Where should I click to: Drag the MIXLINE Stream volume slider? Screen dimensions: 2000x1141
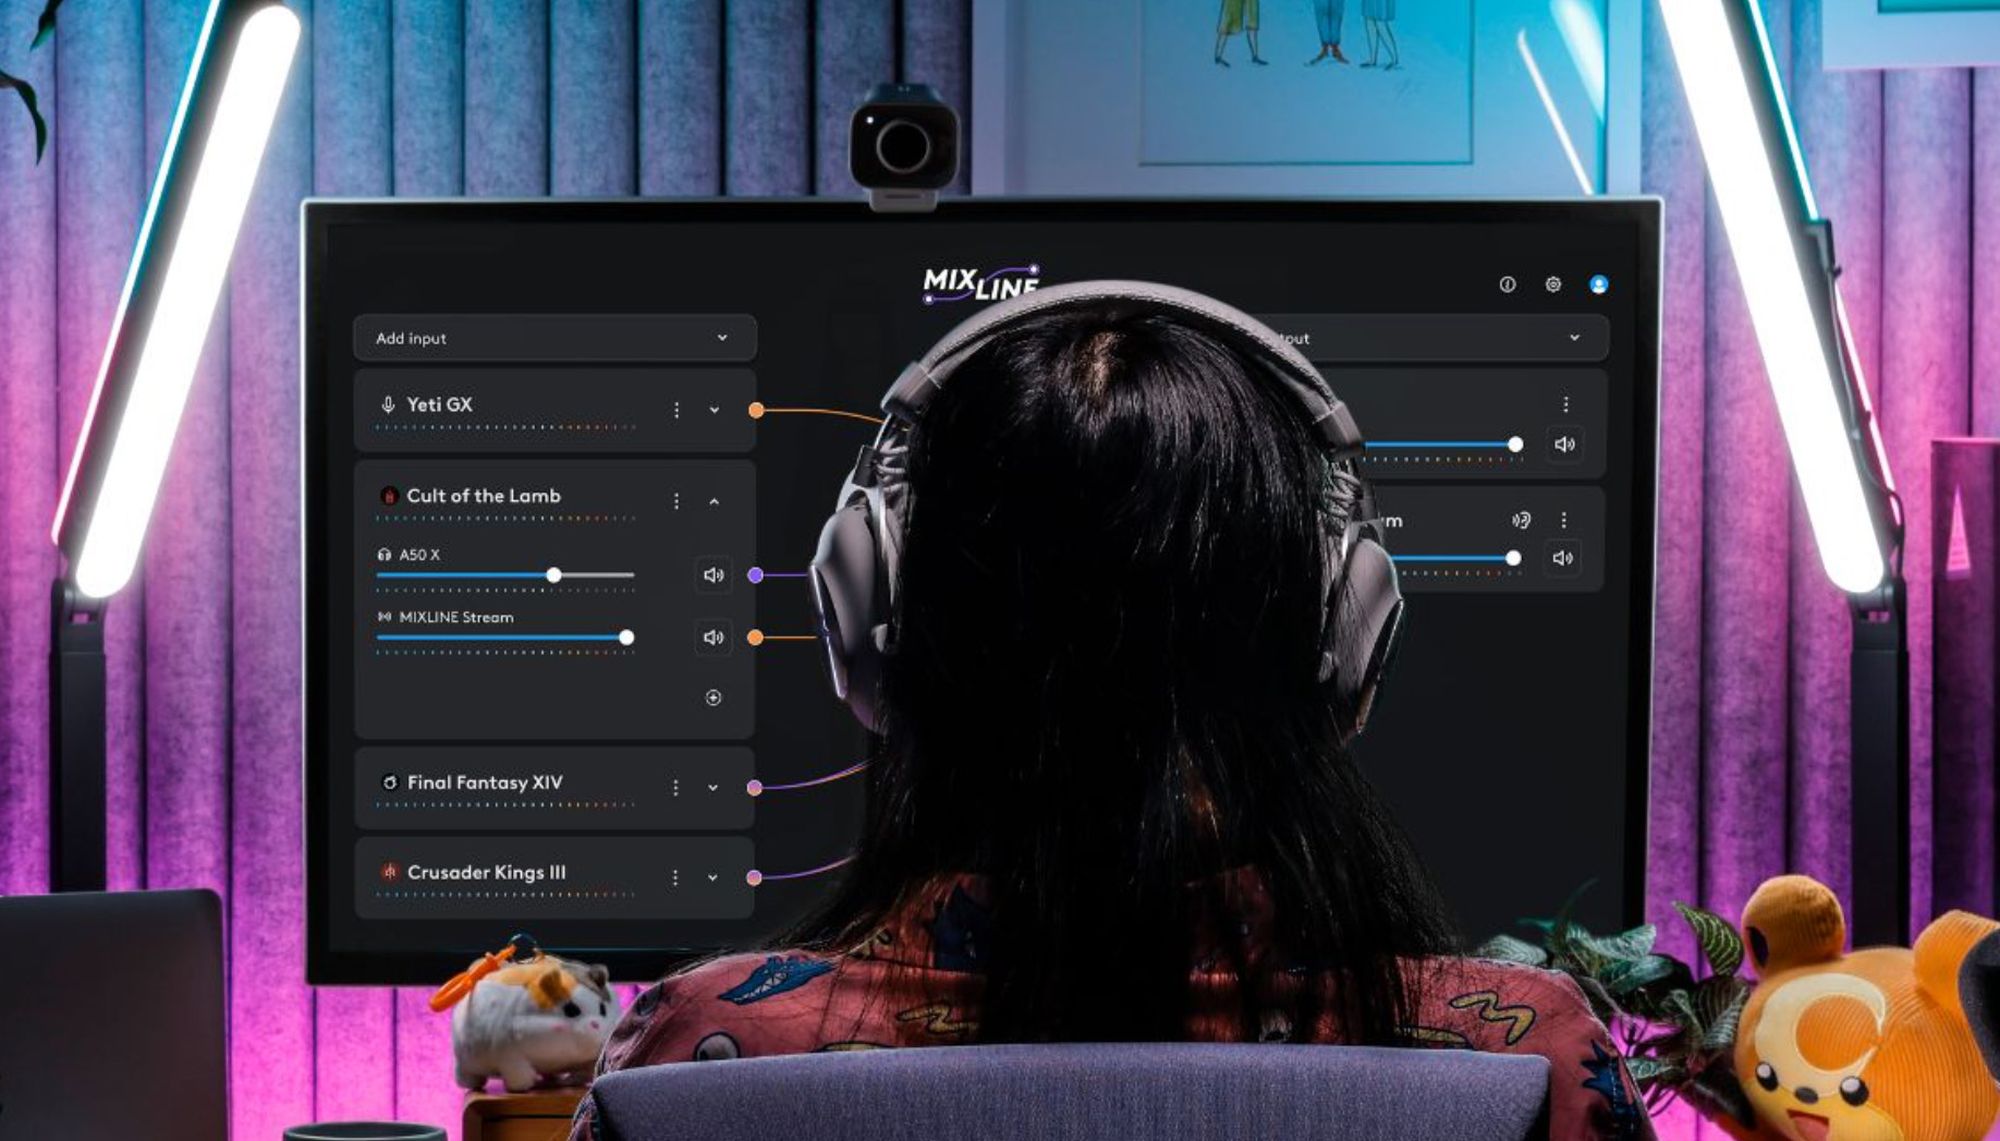632,636
